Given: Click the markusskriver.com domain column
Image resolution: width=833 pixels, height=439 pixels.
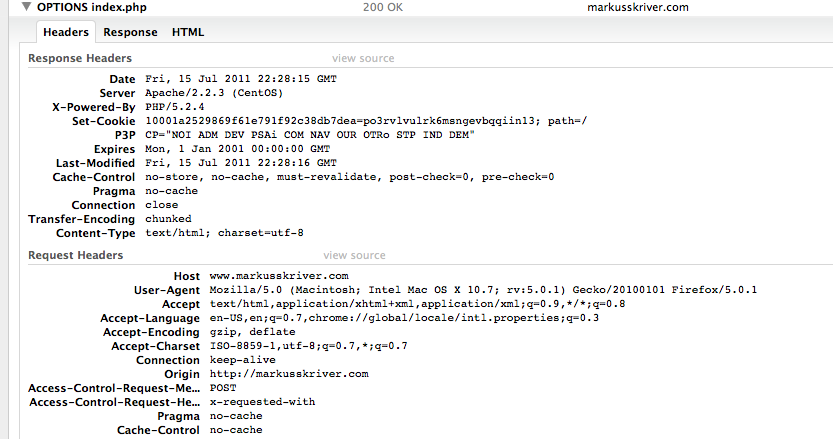Looking at the screenshot, I should point(638,7).
